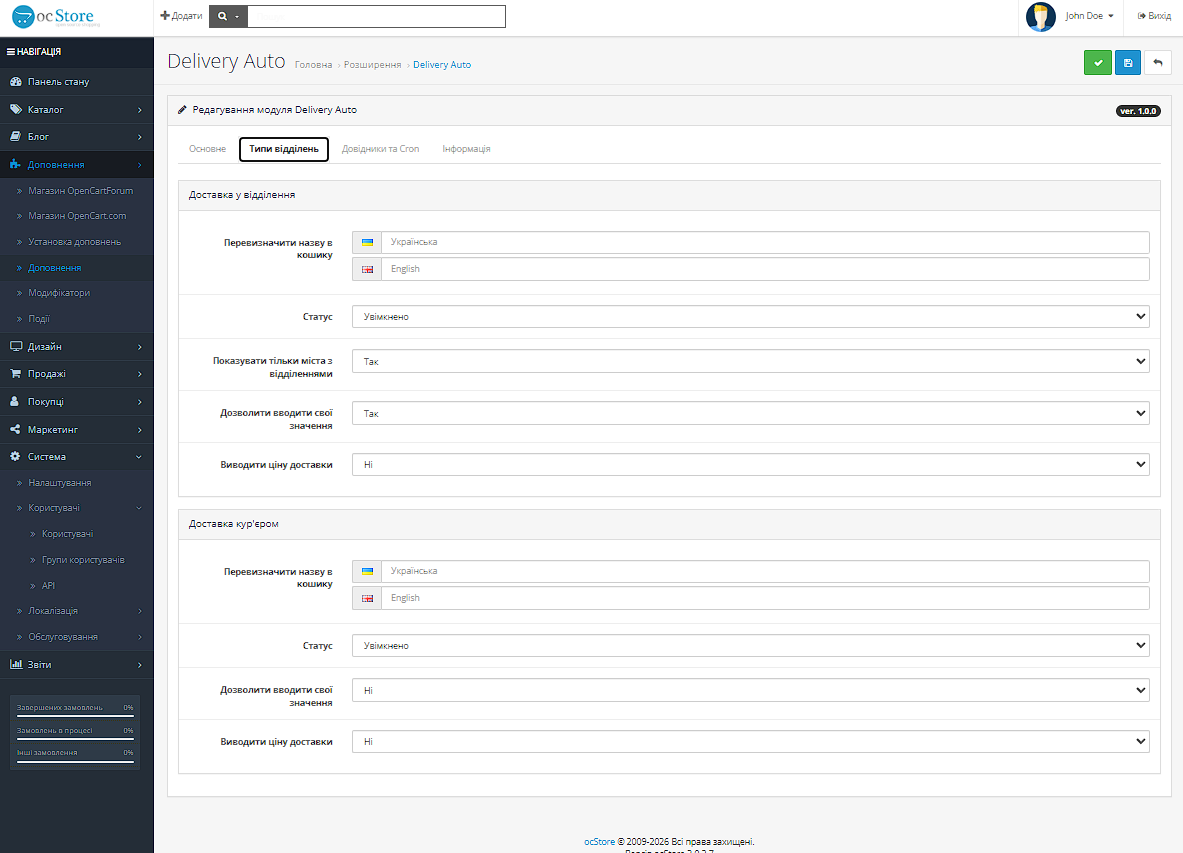Click Головна breadcrumb link
This screenshot has width=1183, height=853.
coord(313,65)
